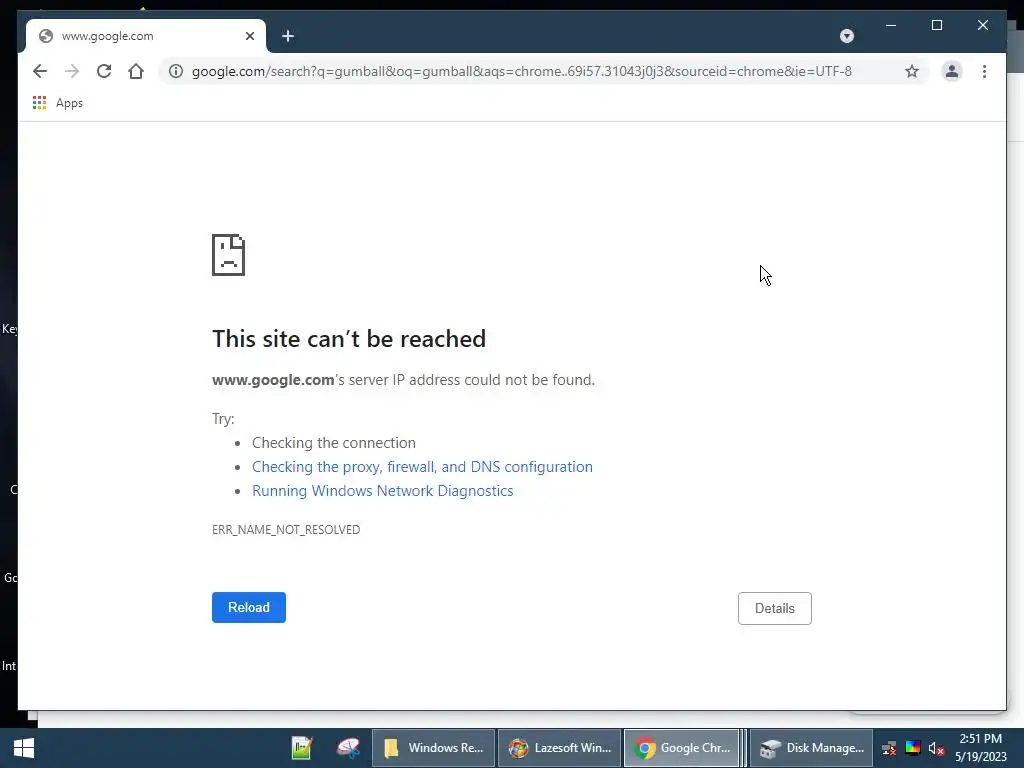The image size is (1024, 768).
Task: Expand the tab search dropdown arrow
Action: click(x=847, y=36)
